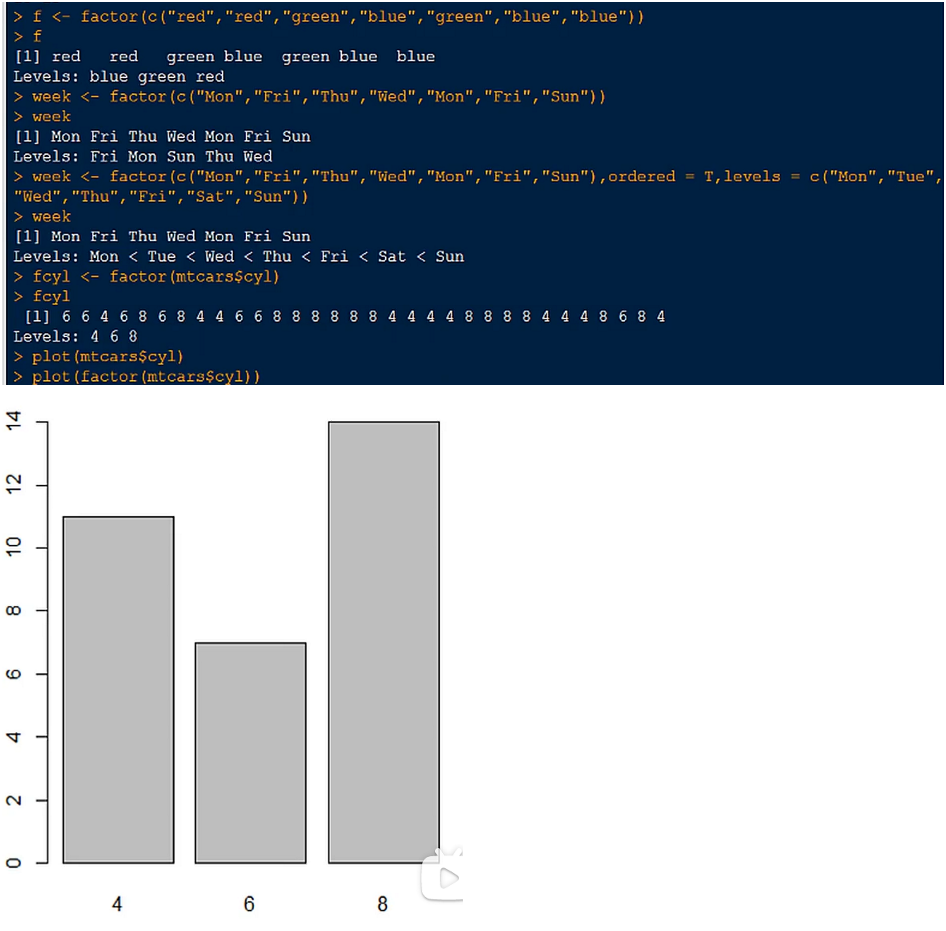Click the output row 'red red green blue'
The image size is (946, 931).
point(224,57)
